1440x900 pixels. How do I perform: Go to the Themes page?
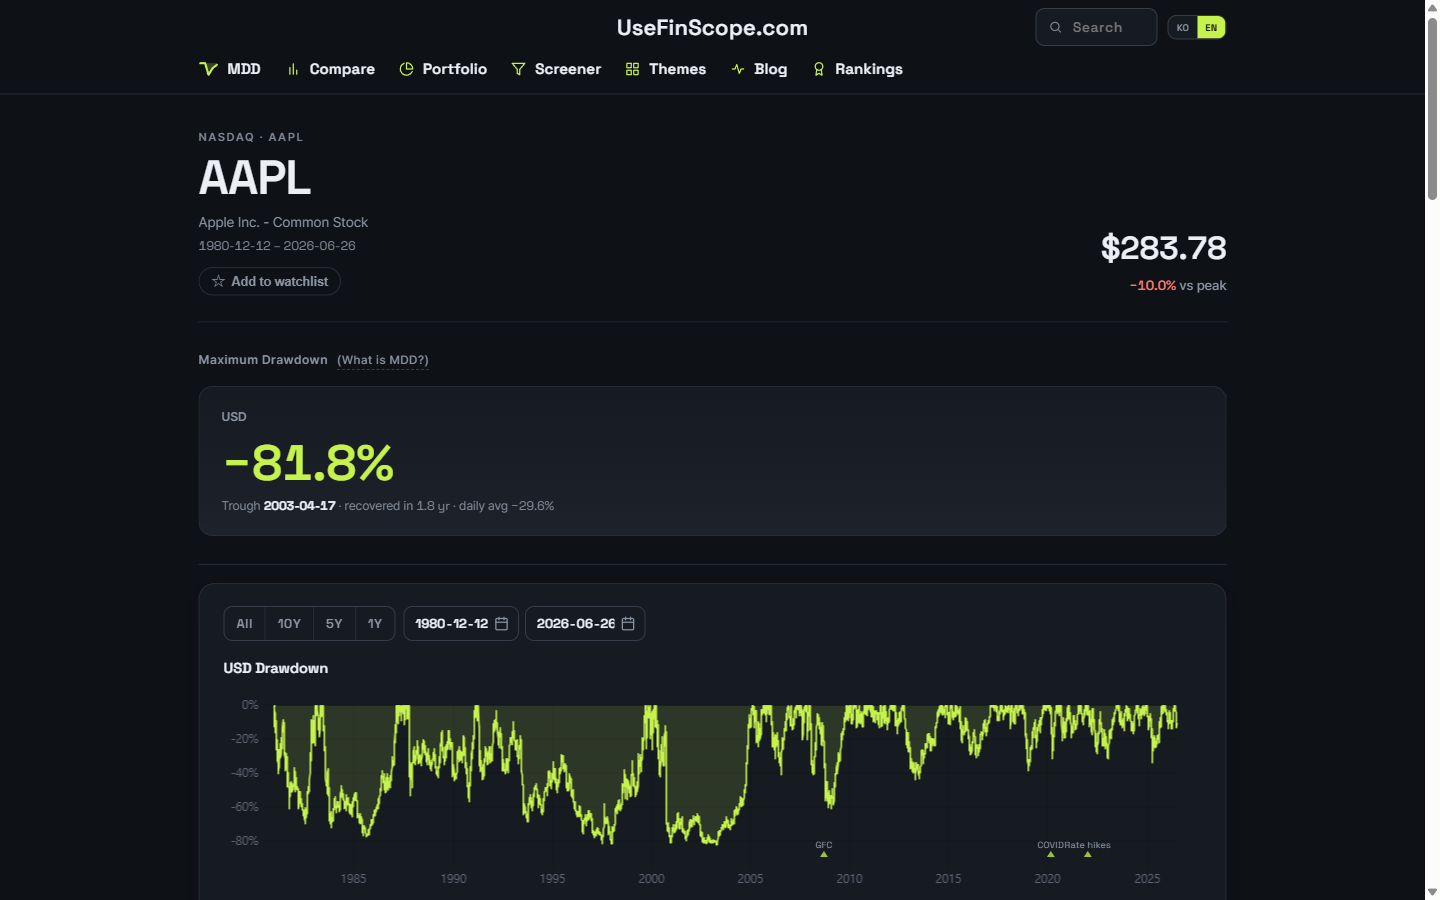[666, 69]
